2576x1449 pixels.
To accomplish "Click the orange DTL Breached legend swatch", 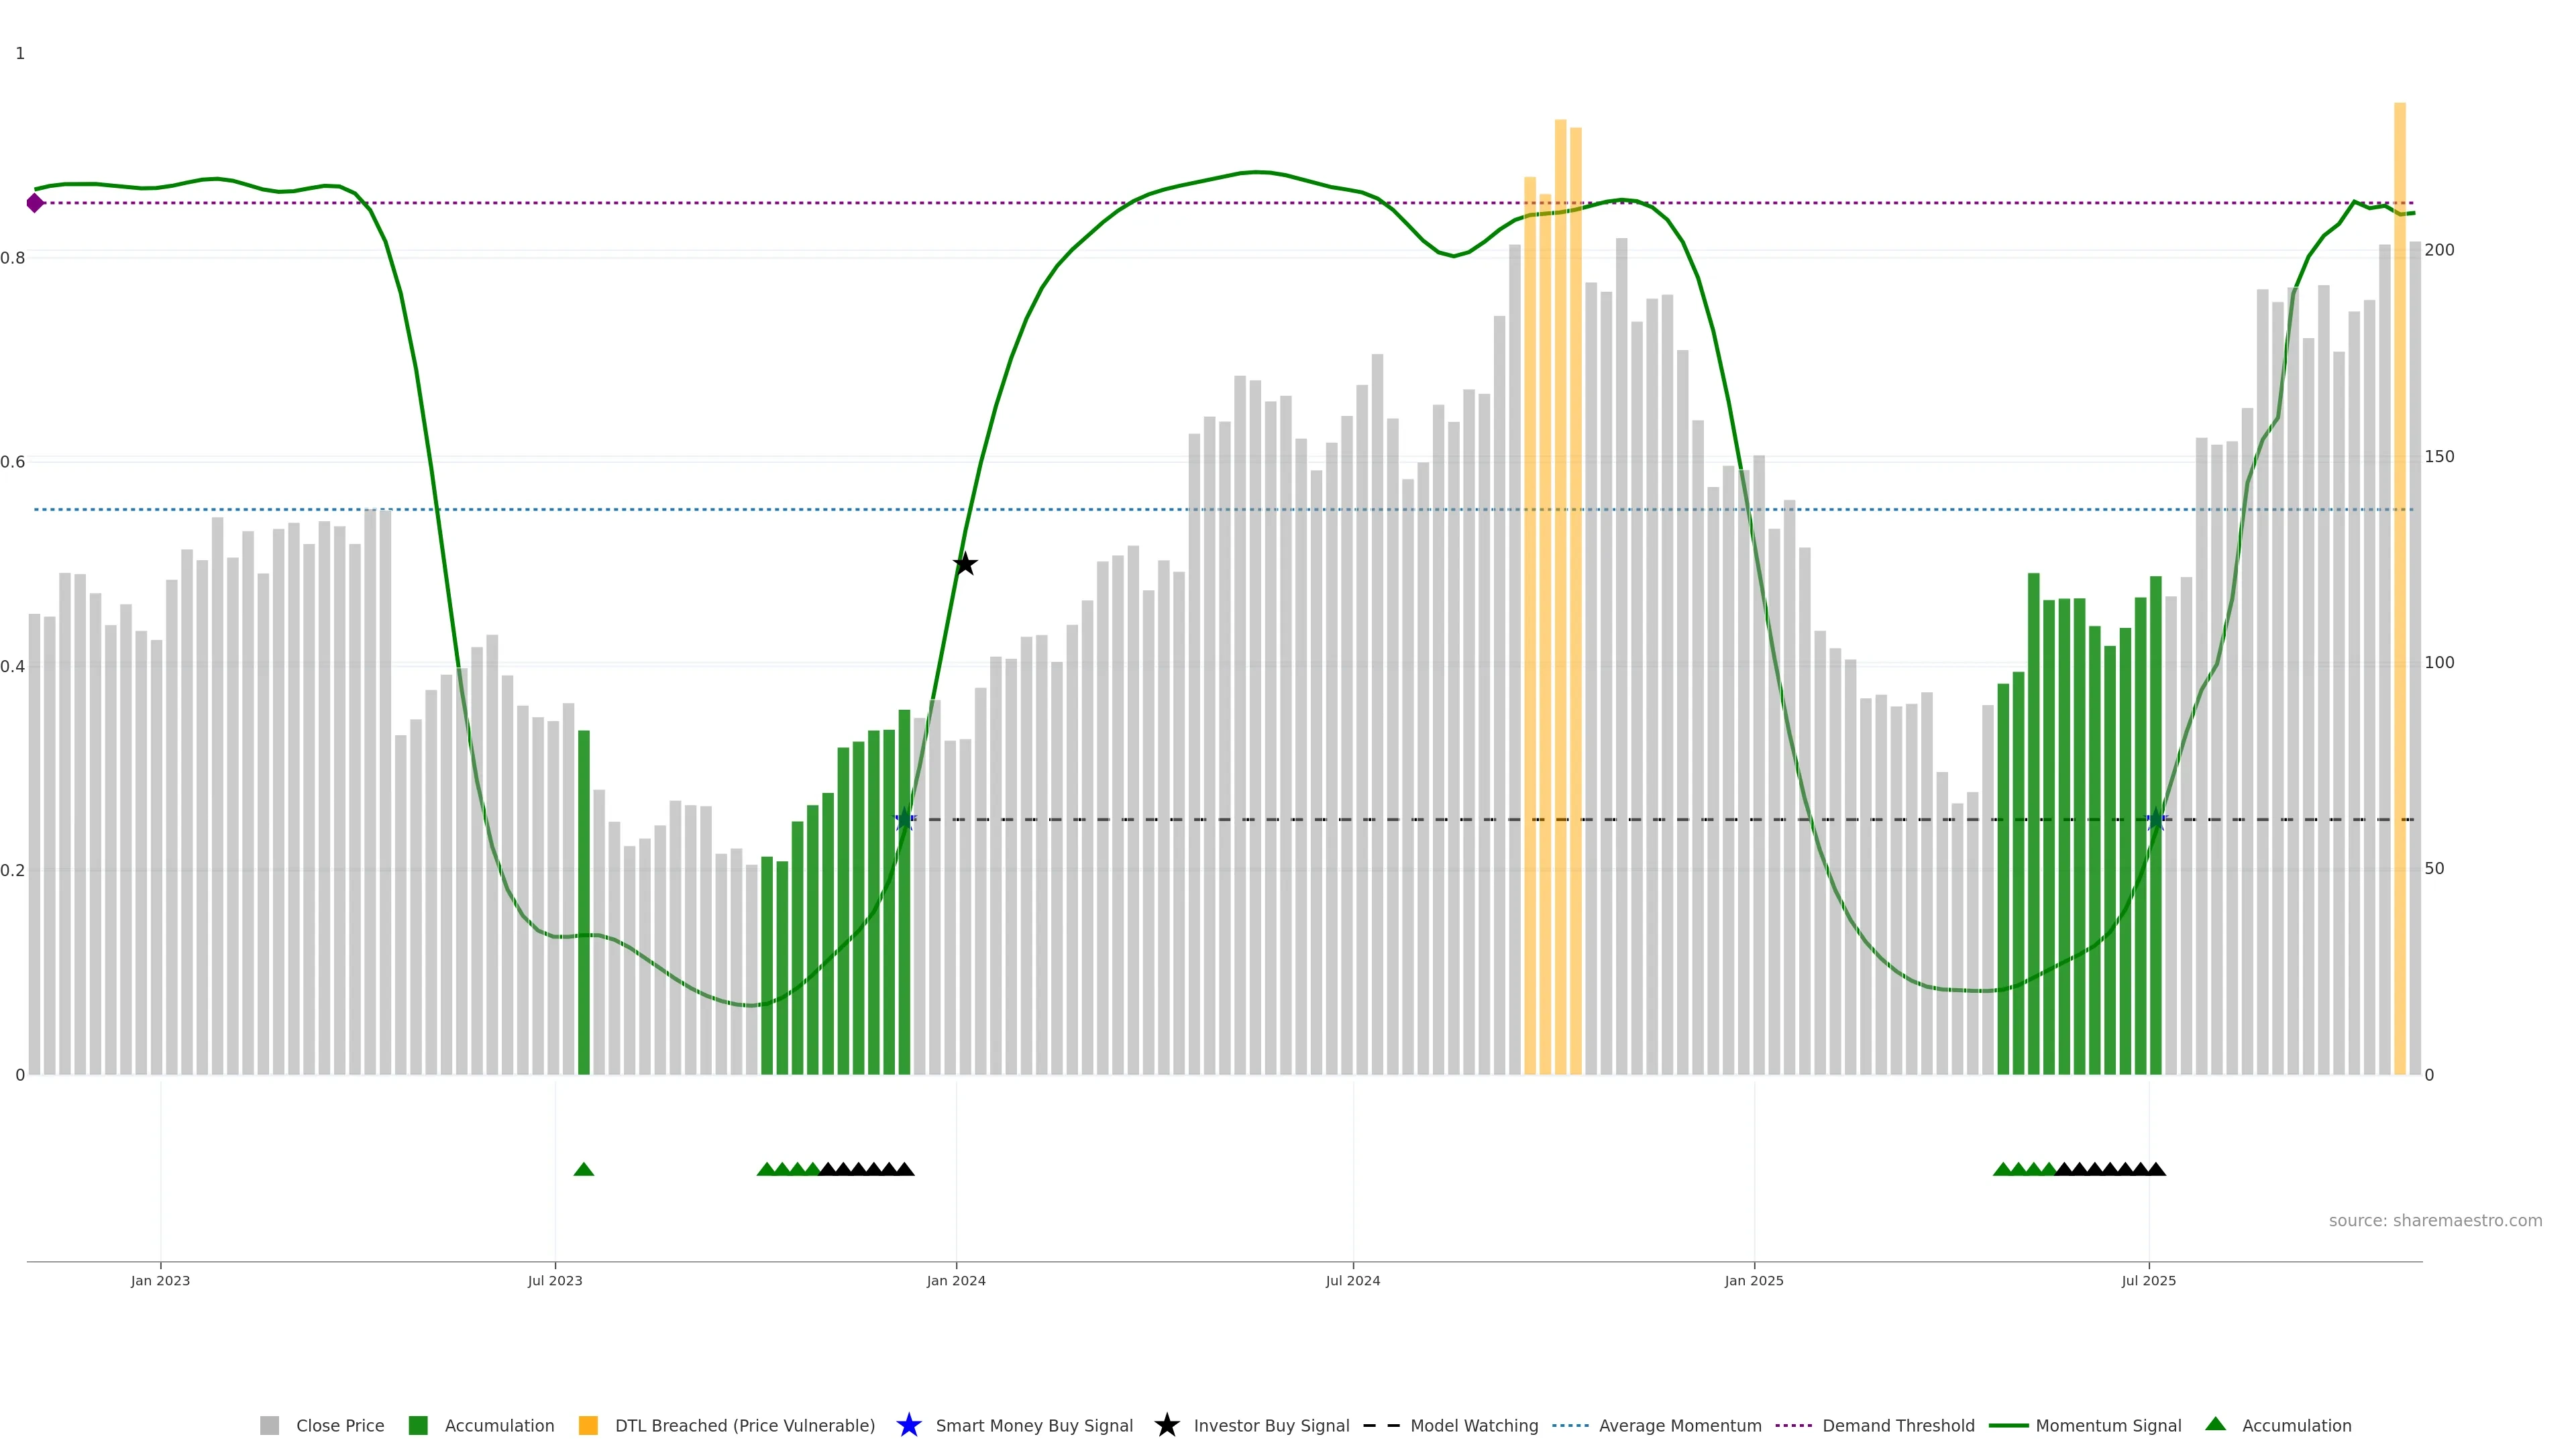I will (588, 1425).
